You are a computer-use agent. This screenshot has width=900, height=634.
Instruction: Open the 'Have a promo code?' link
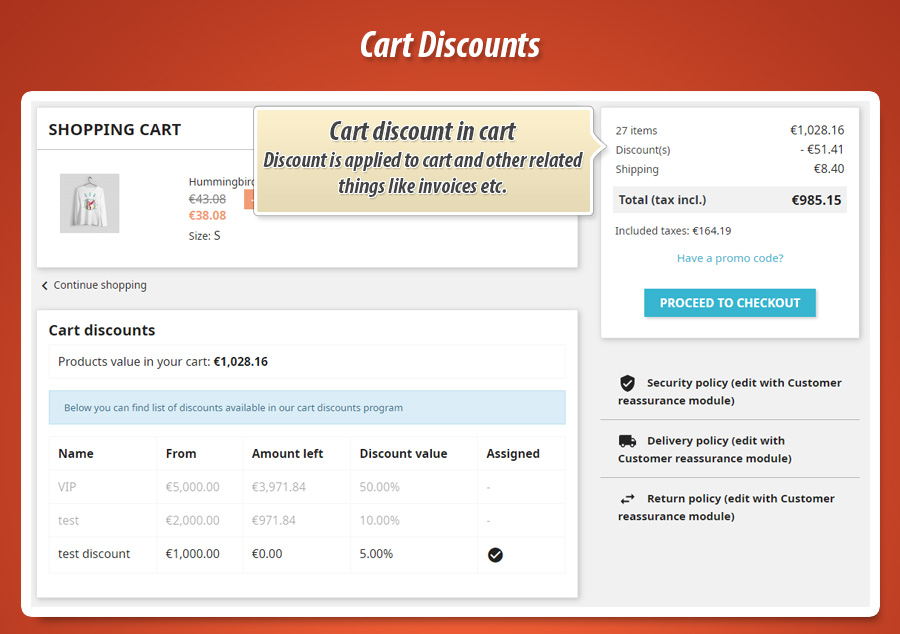pyautogui.click(x=730, y=258)
